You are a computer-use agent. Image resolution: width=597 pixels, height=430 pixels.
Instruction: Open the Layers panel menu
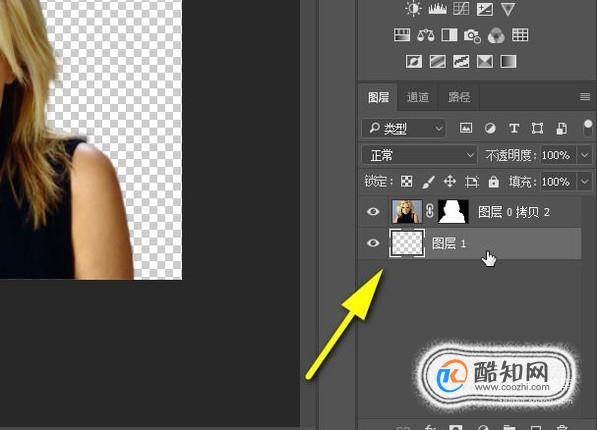585,97
